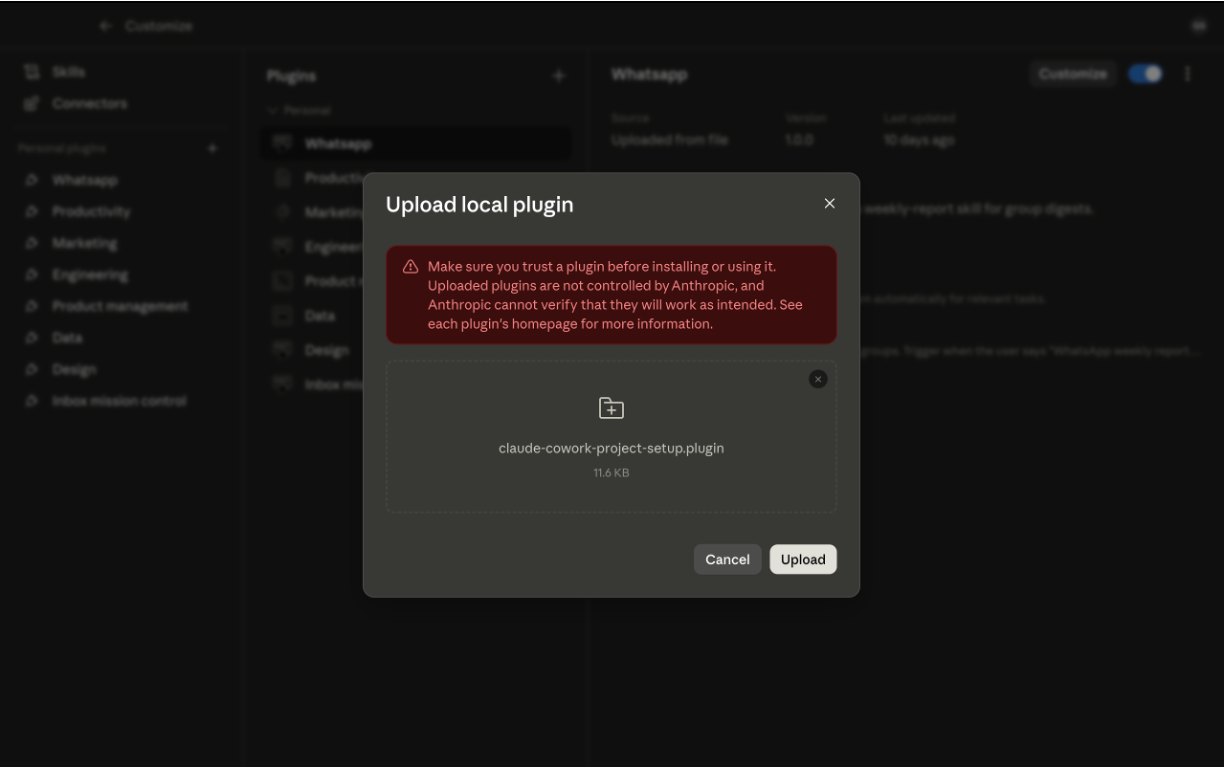Screen dimensions: 1224x768
Task: Add a personal plugin with sidebar plus
Action: (211, 148)
